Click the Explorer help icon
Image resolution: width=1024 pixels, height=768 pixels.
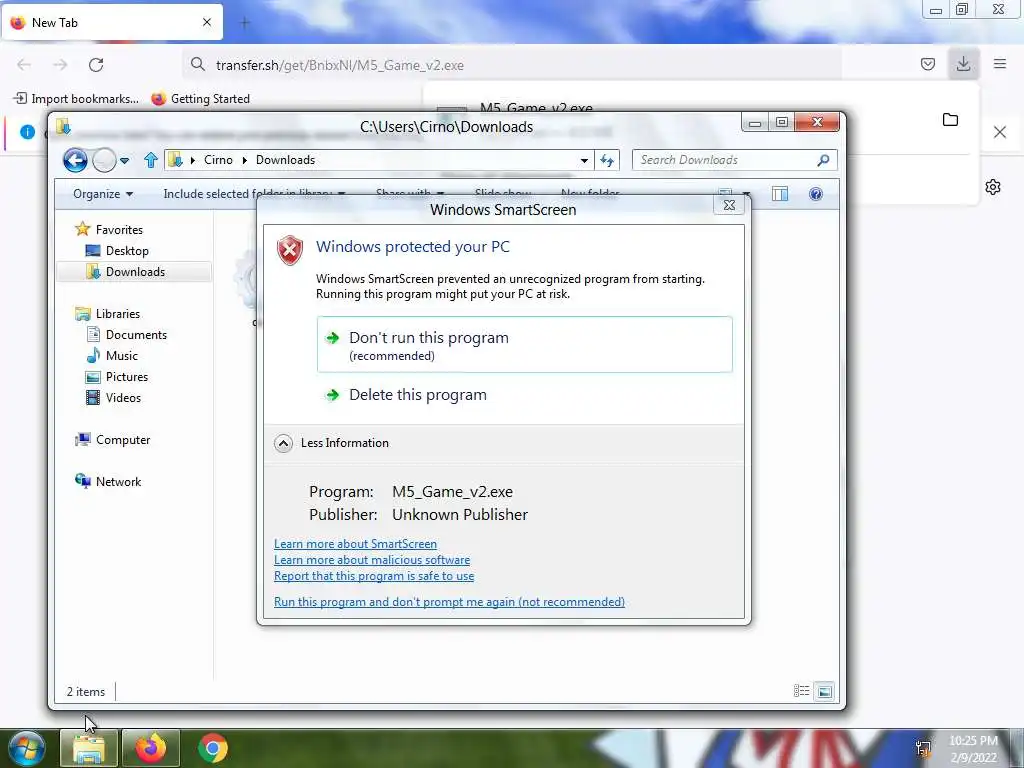pos(816,194)
